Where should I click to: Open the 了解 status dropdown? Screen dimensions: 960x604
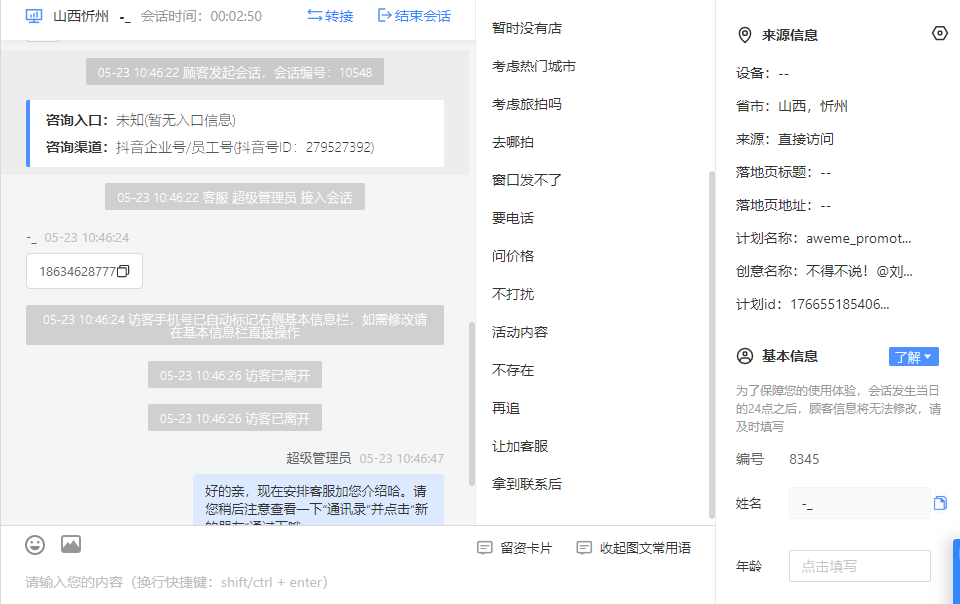913,357
